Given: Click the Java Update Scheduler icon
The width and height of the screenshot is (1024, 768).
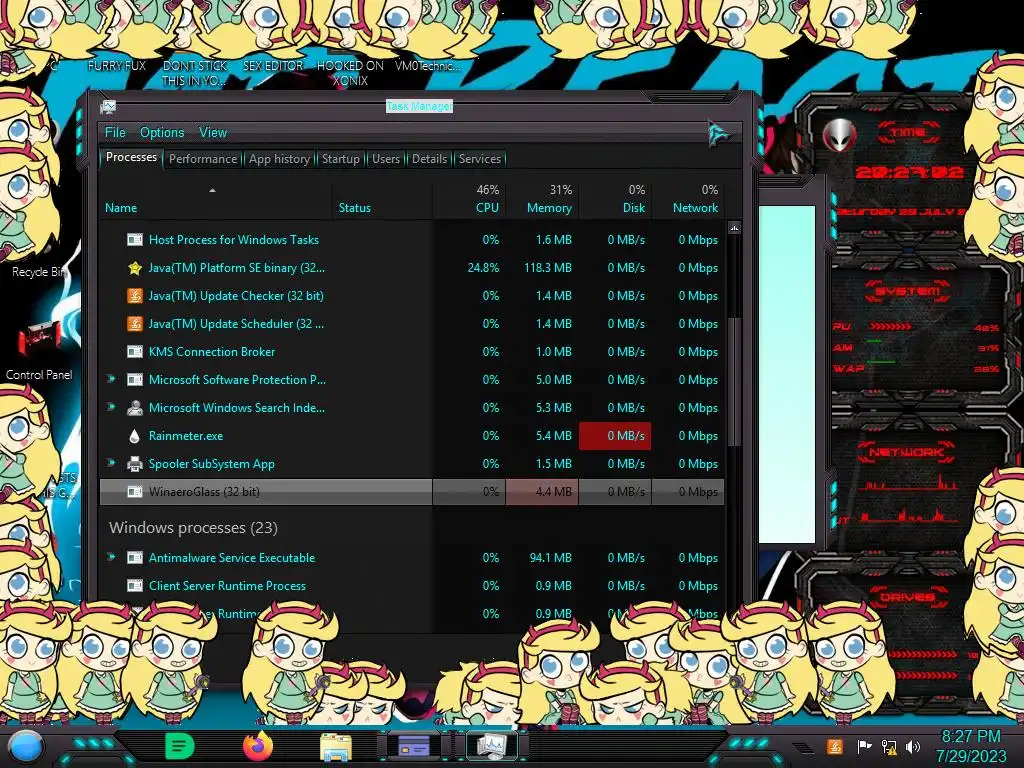Looking at the screenshot, I should (x=135, y=324).
